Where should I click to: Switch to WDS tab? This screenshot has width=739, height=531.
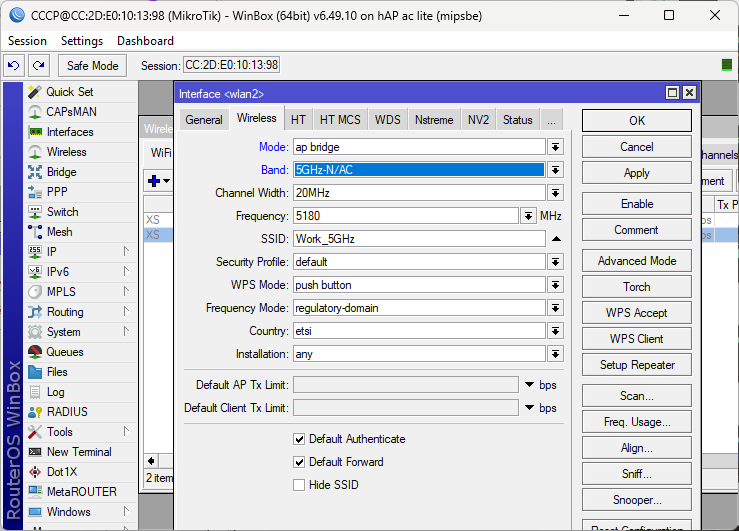387,120
